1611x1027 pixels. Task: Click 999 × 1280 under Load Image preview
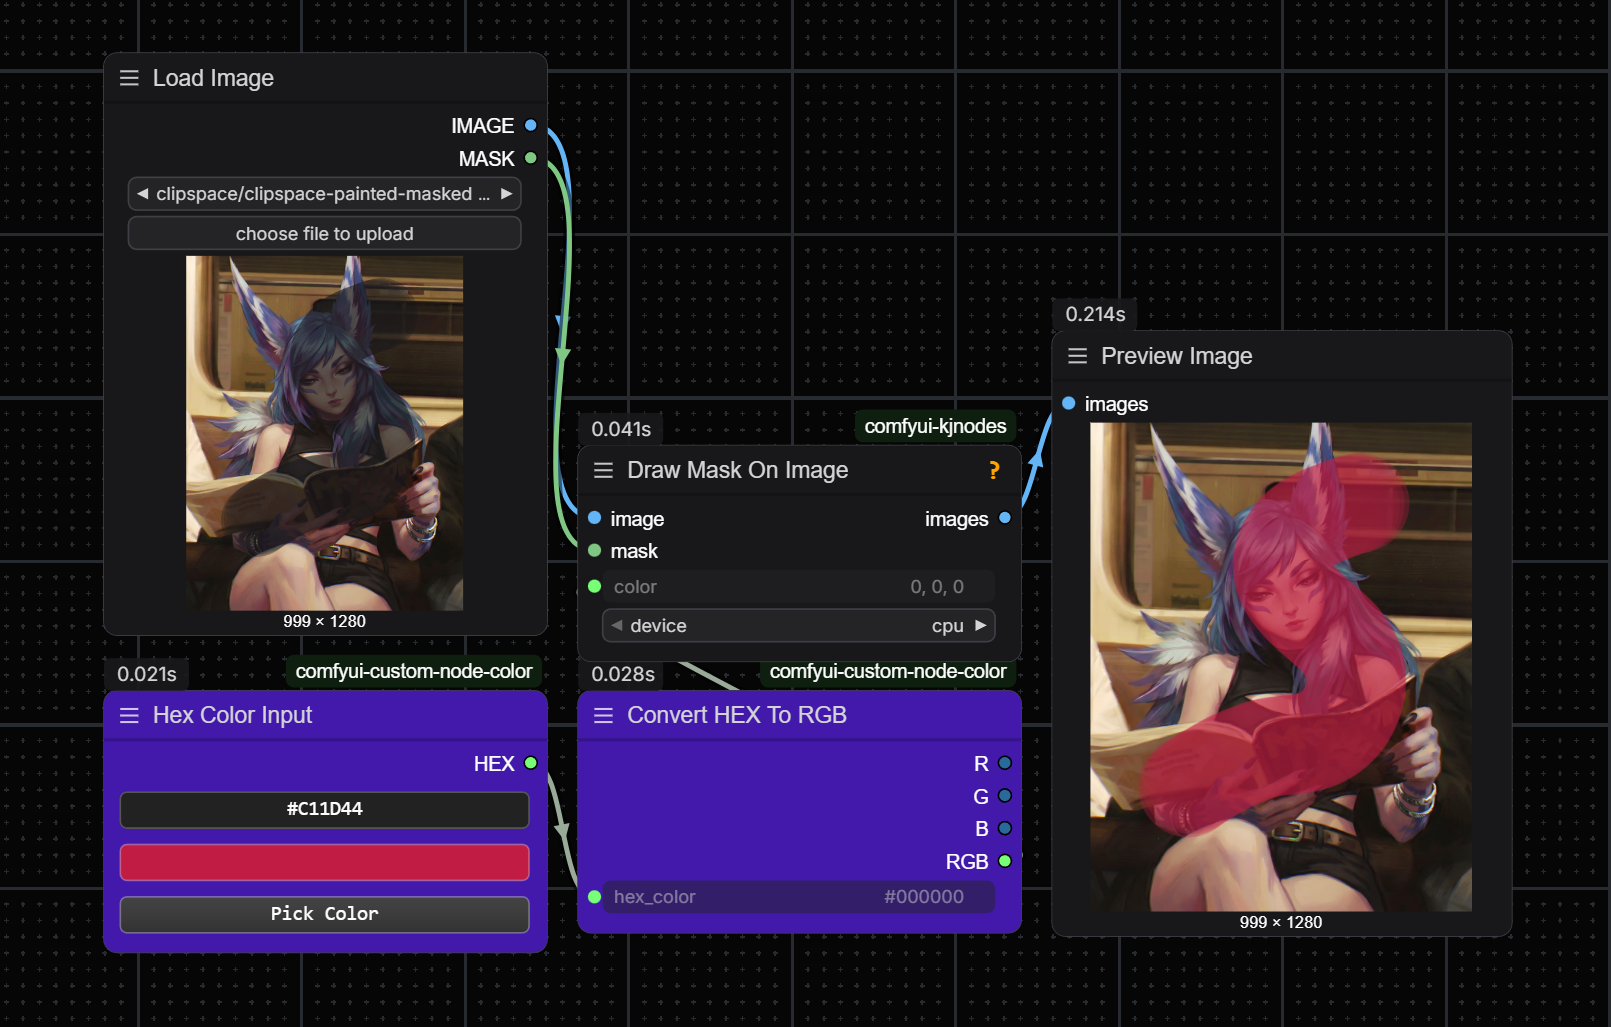(x=324, y=621)
